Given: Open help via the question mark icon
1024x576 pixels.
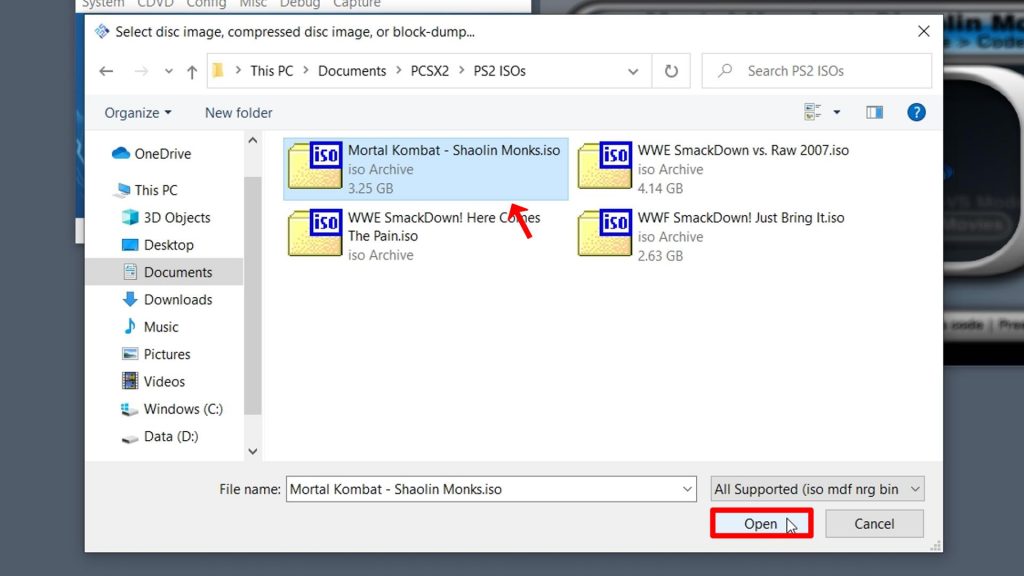Looking at the screenshot, I should (916, 112).
